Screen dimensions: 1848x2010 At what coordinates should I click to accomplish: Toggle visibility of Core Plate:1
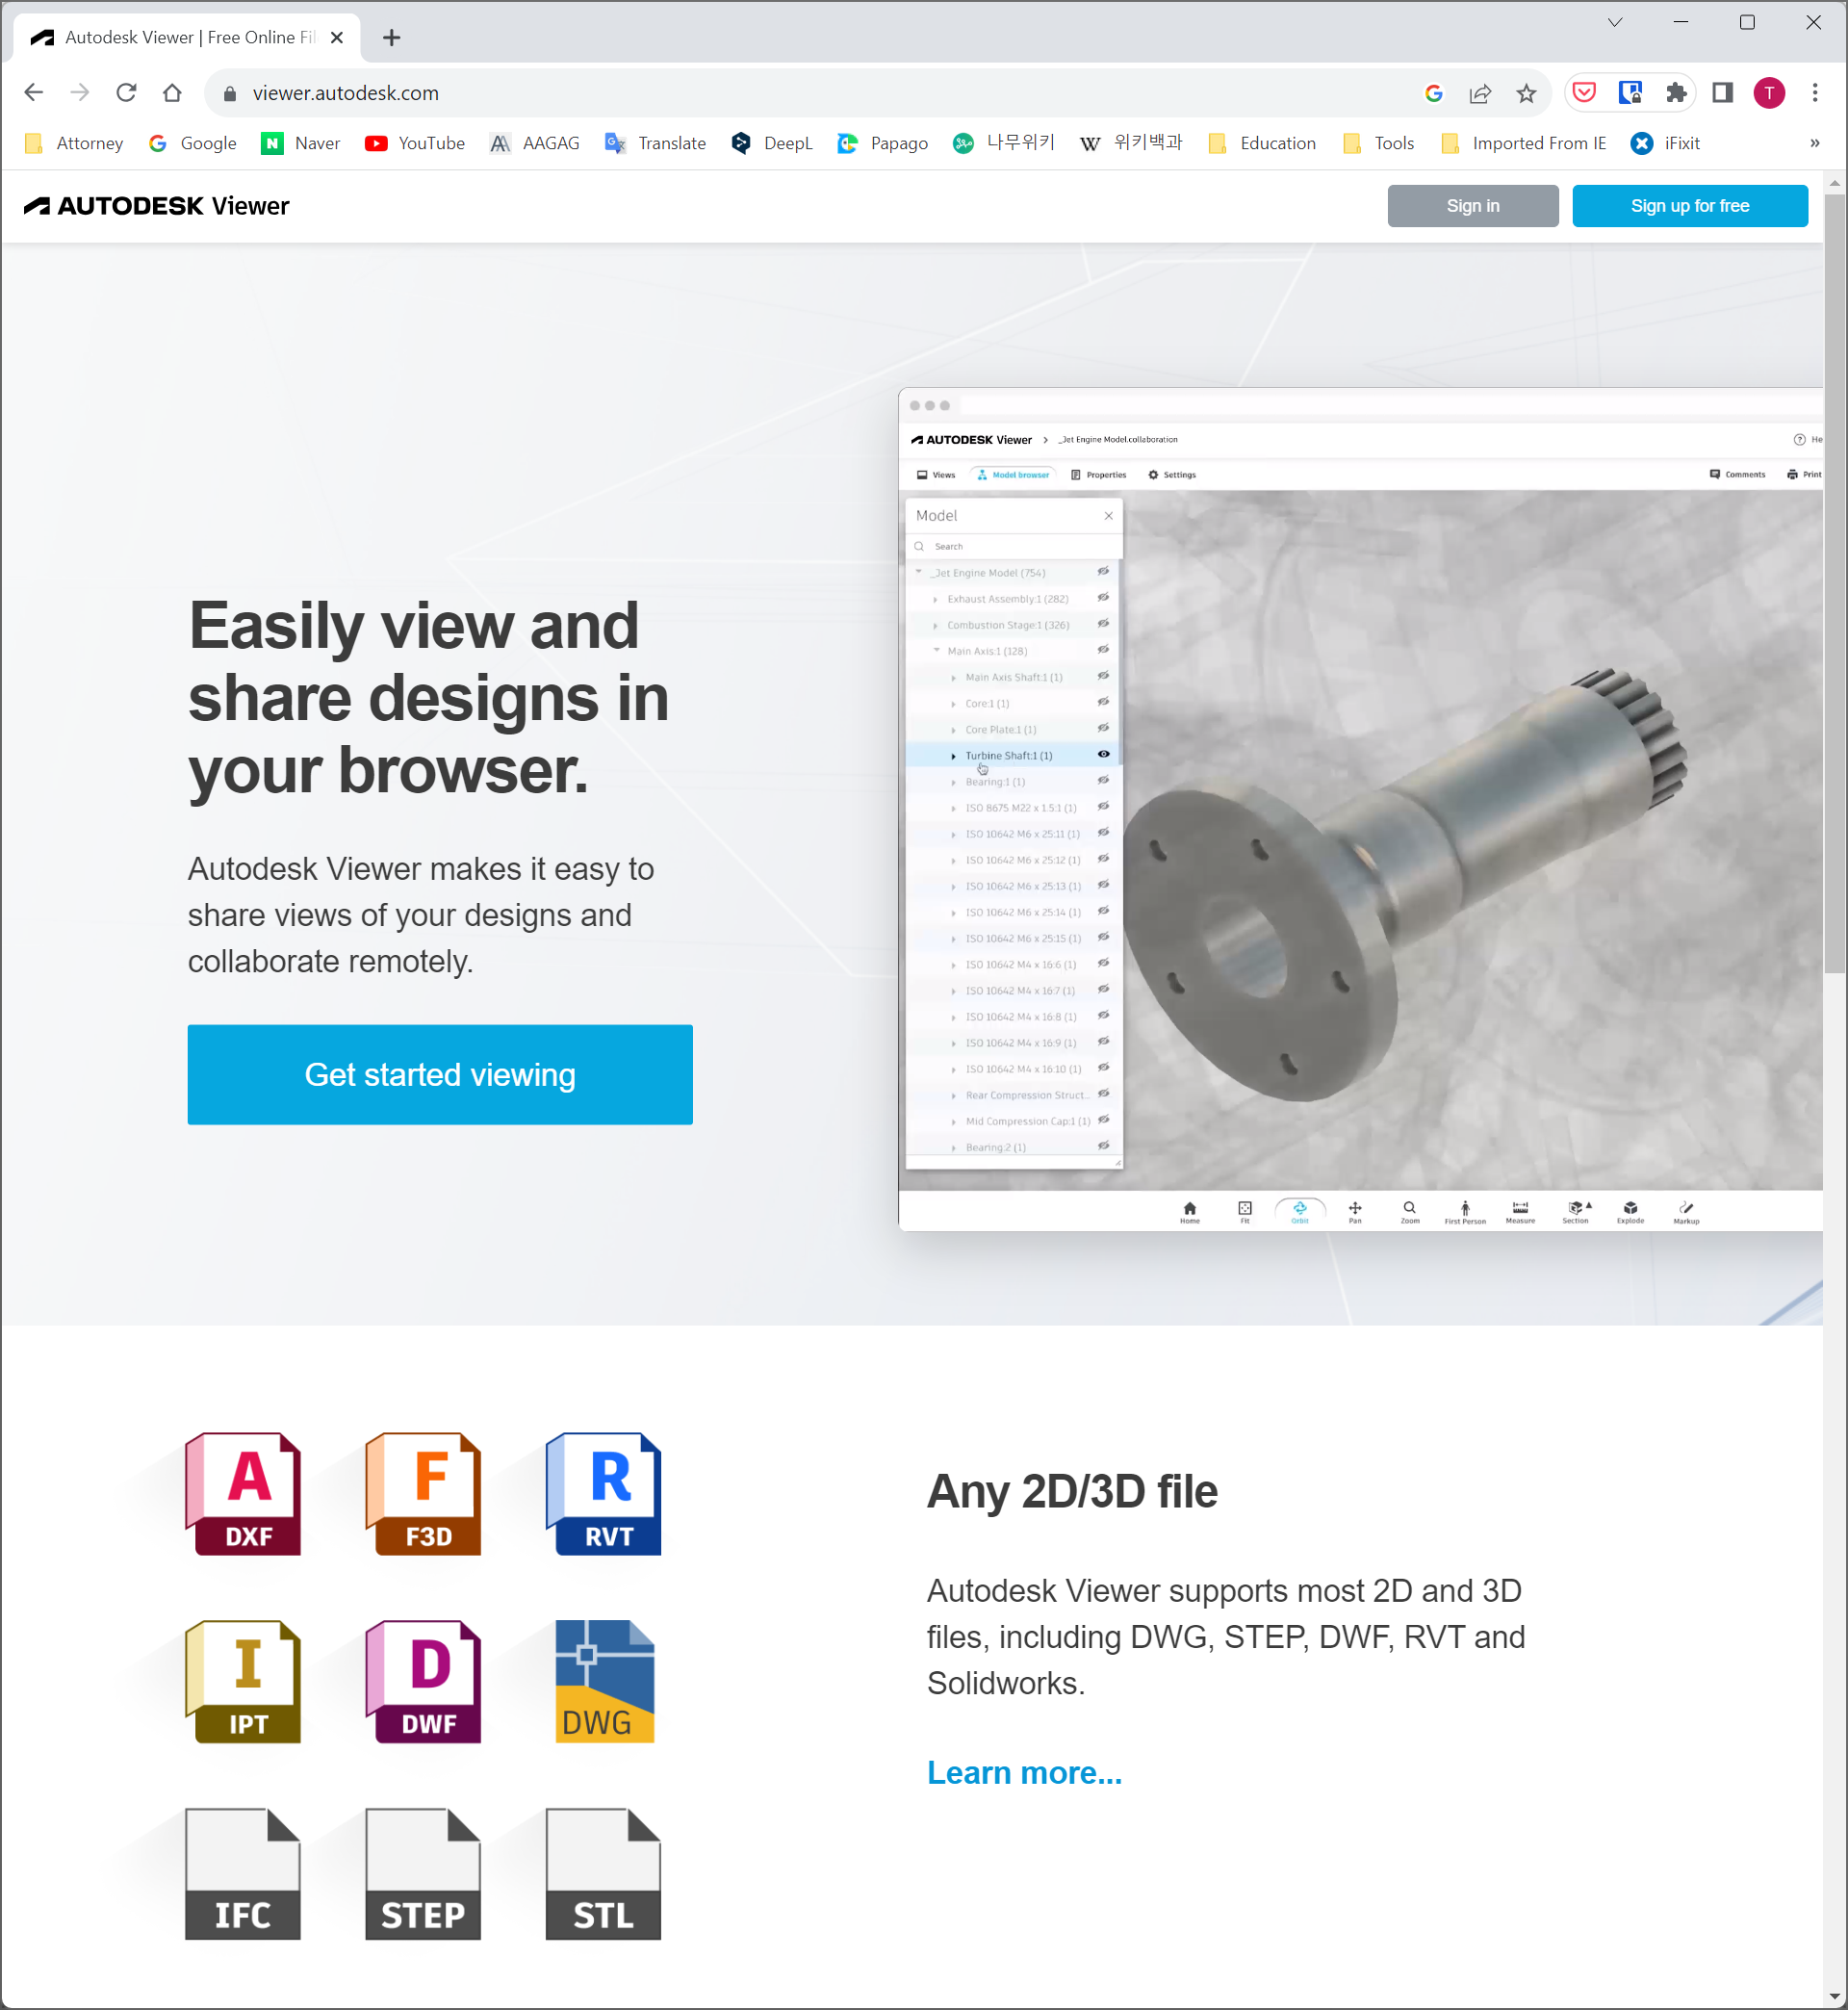[x=1103, y=729]
